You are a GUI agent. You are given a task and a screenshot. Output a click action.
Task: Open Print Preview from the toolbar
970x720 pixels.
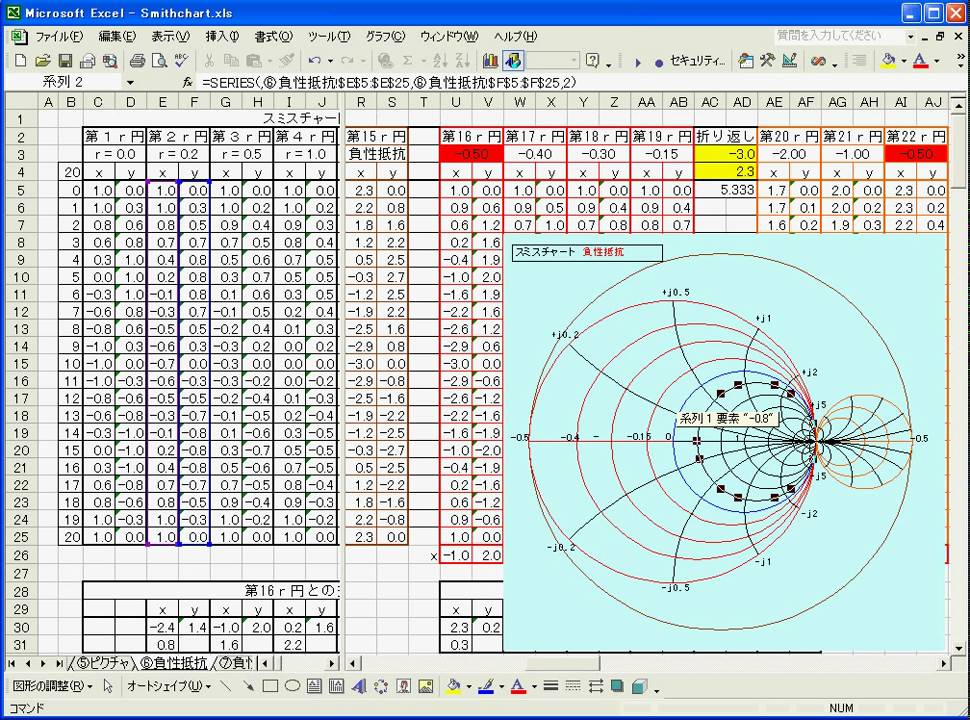coord(160,61)
